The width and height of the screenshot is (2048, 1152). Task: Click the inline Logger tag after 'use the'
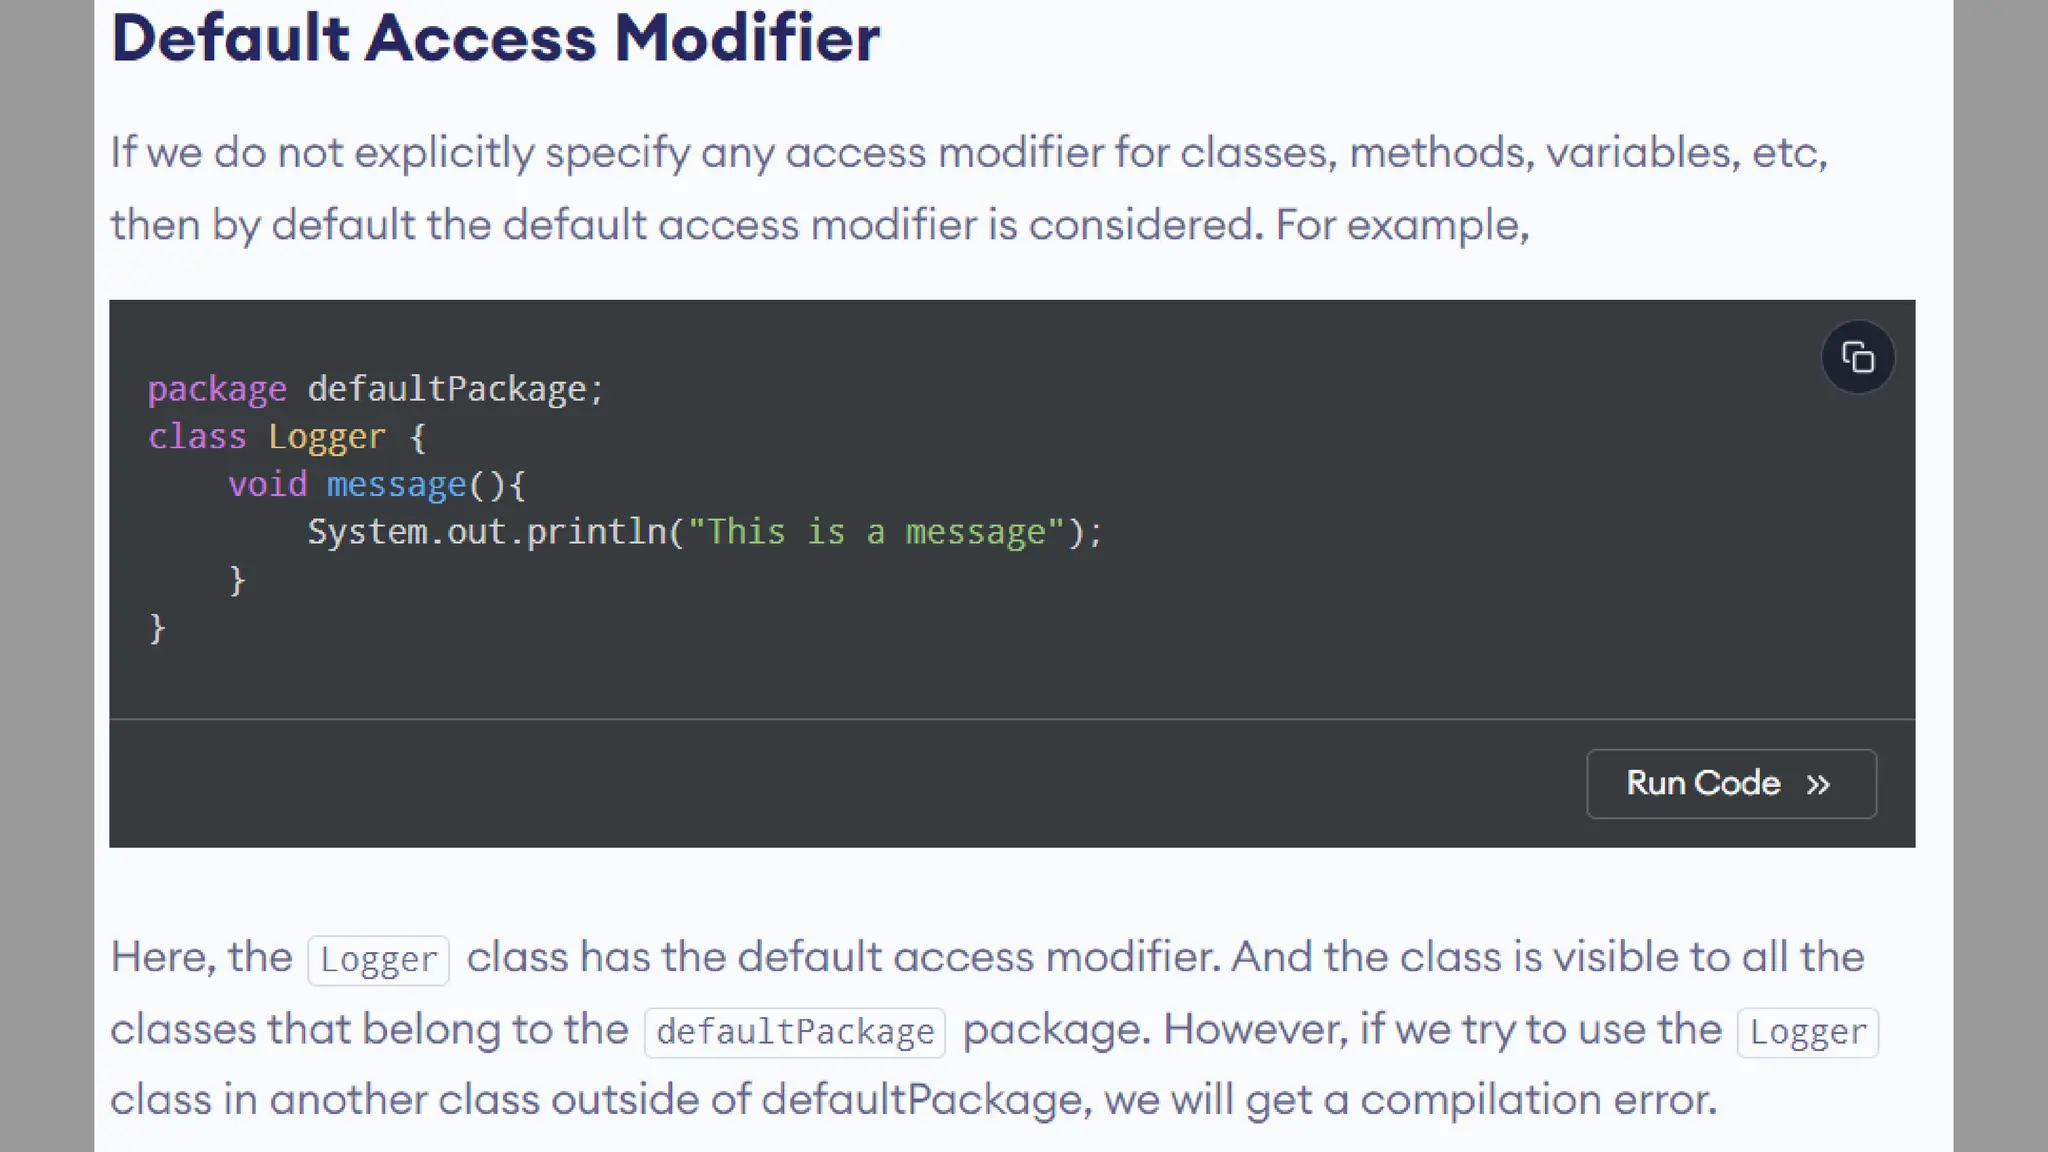pyautogui.click(x=1808, y=1032)
